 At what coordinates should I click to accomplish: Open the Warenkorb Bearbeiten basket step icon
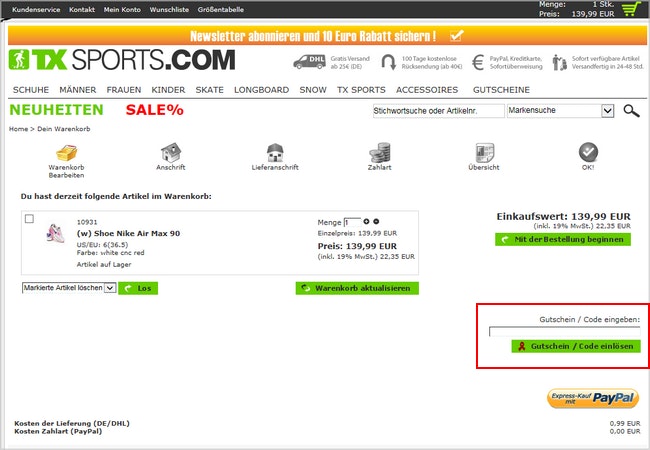click(x=66, y=152)
